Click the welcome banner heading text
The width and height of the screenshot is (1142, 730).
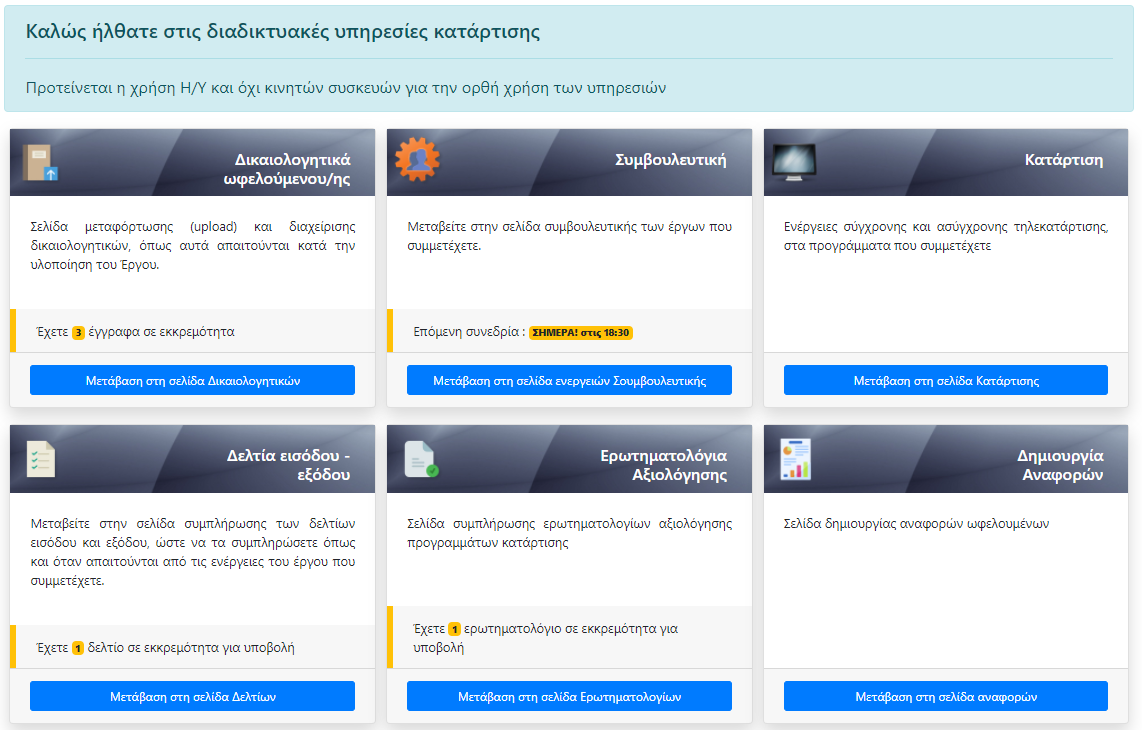283,32
